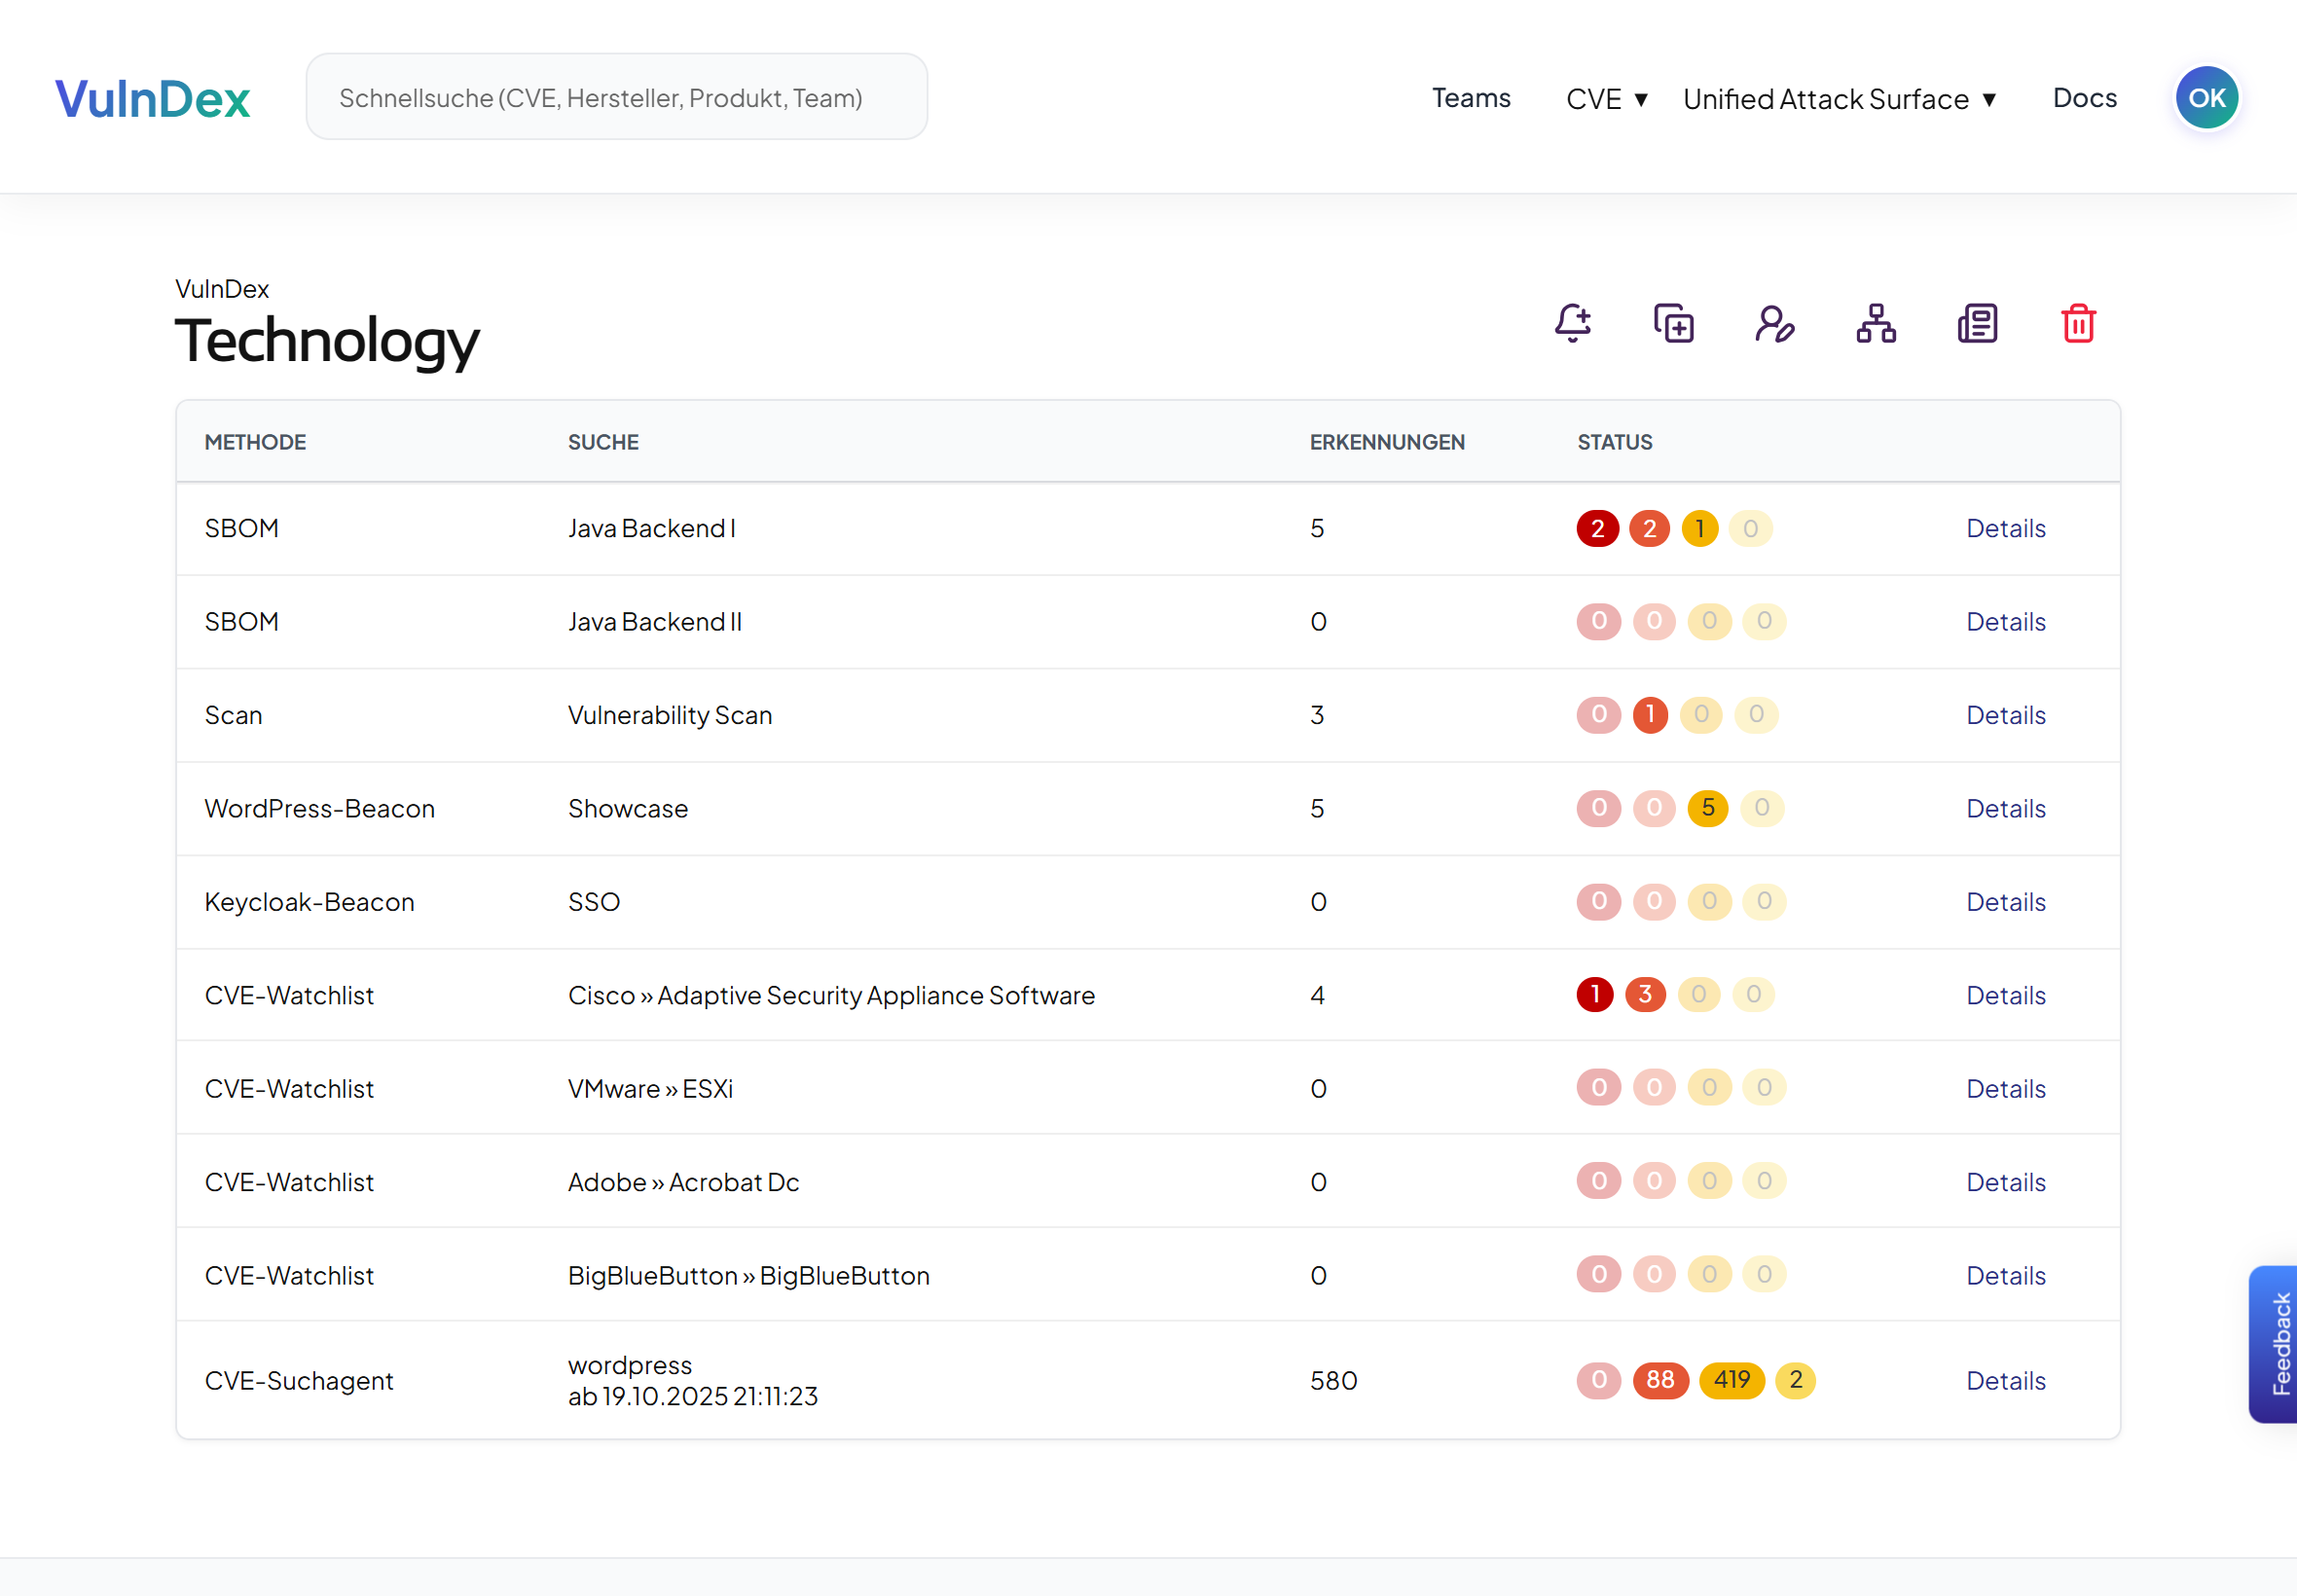Click the duplicate/add copy icon
Screen dimensions: 2297x1596
[x=1674, y=323]
